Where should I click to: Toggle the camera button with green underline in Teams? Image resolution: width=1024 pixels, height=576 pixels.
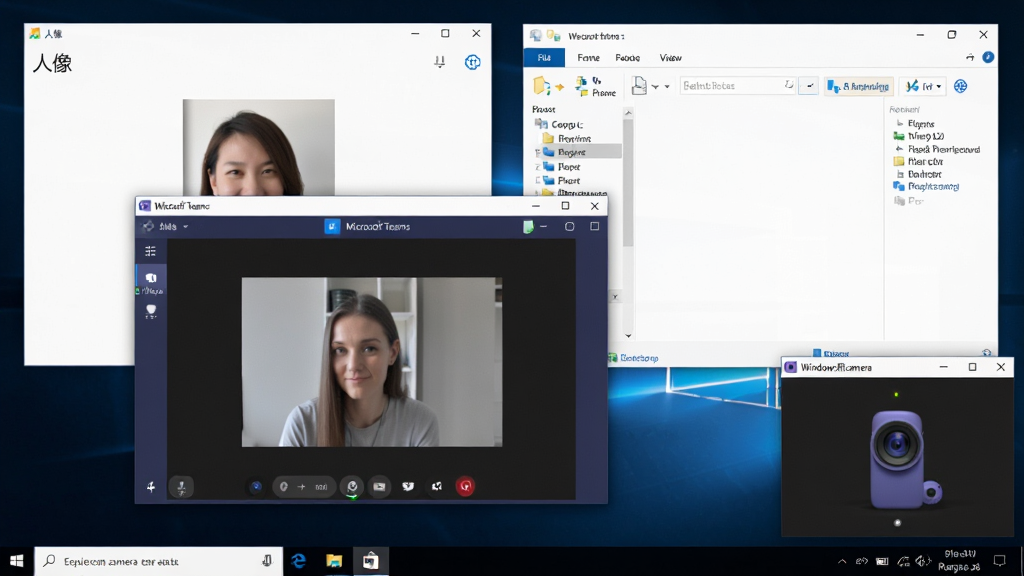tap(352, 487)
